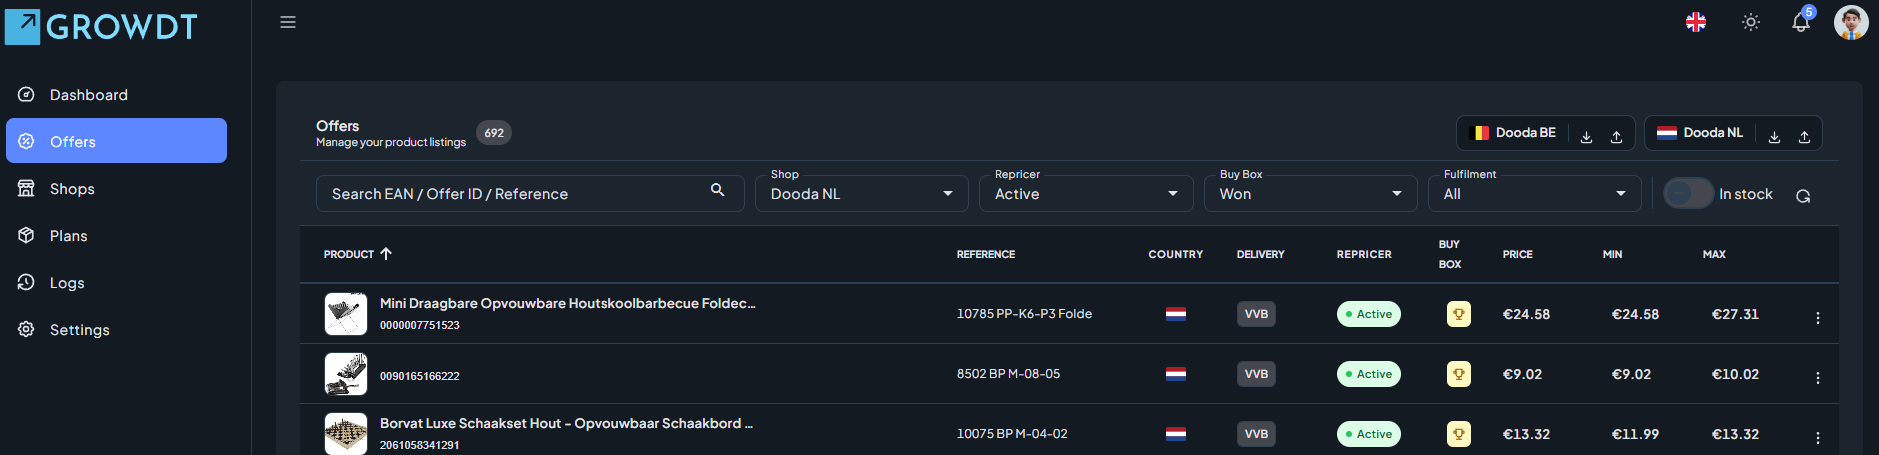Open notifications bell icon
The height and width of the screenshot is (455, 1879).
tap(1801, 22)
